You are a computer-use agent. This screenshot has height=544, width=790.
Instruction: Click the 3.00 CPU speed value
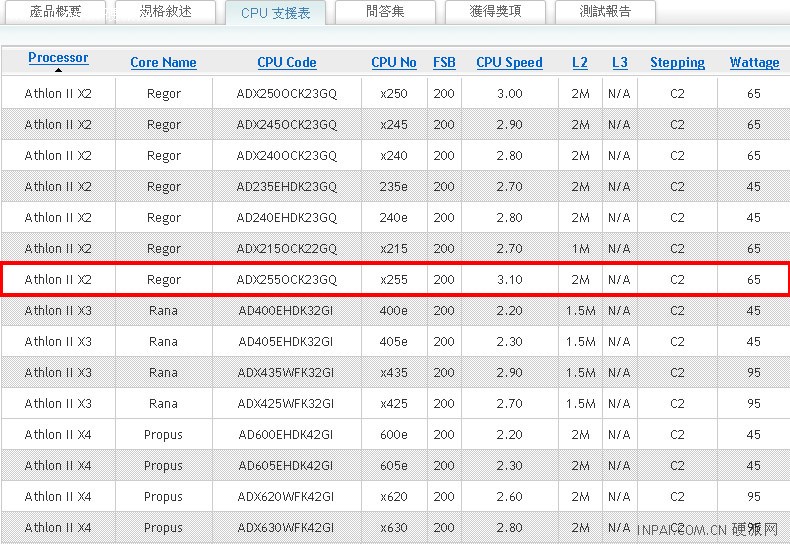510,94
